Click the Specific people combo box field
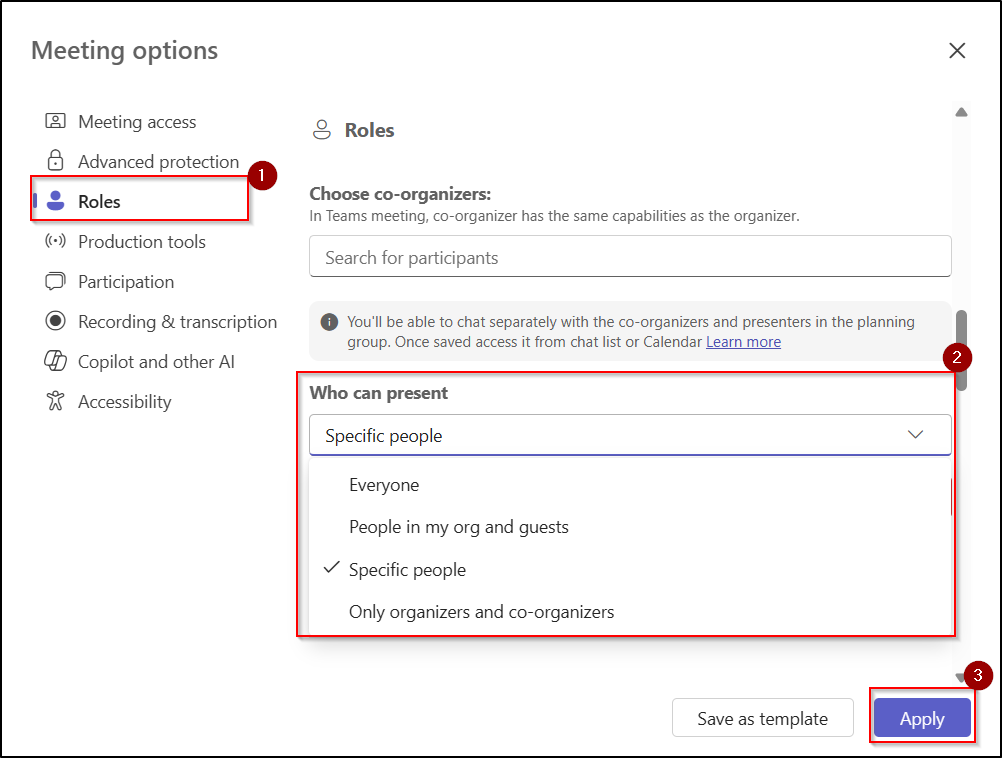 630,435
